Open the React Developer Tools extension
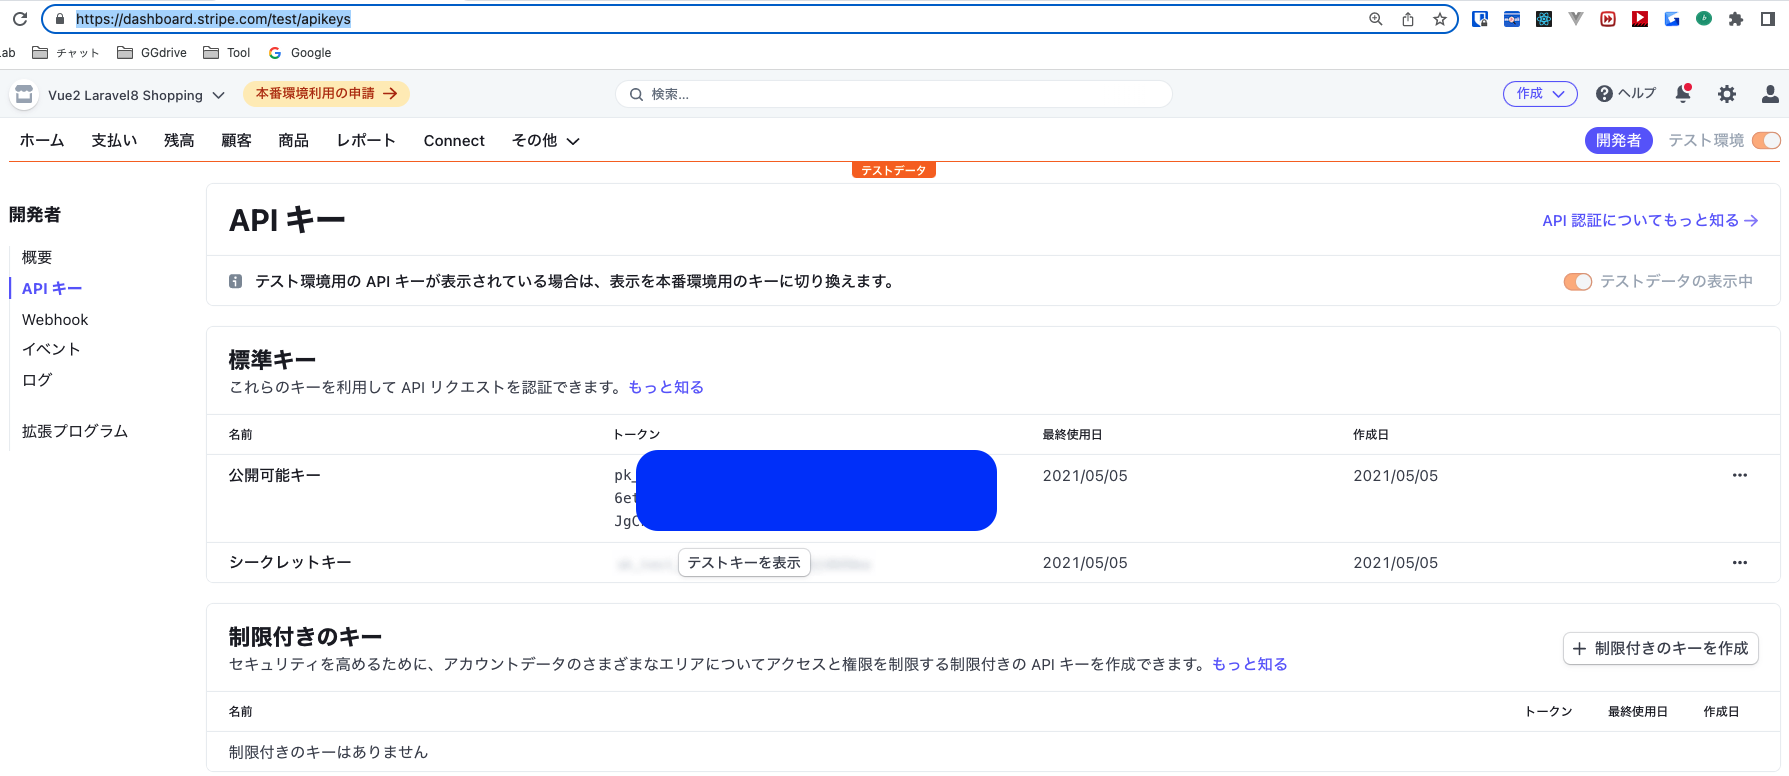Screen dimensions: 1789x776 coord(1544,19)
